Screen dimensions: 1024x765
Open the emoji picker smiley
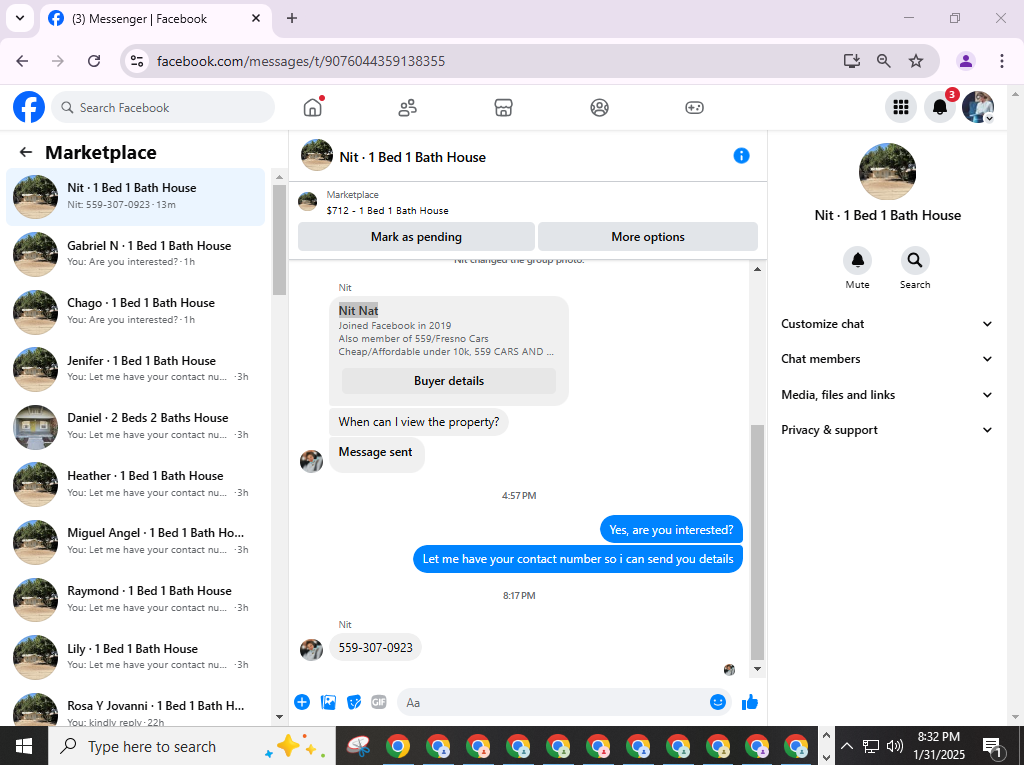718,702
